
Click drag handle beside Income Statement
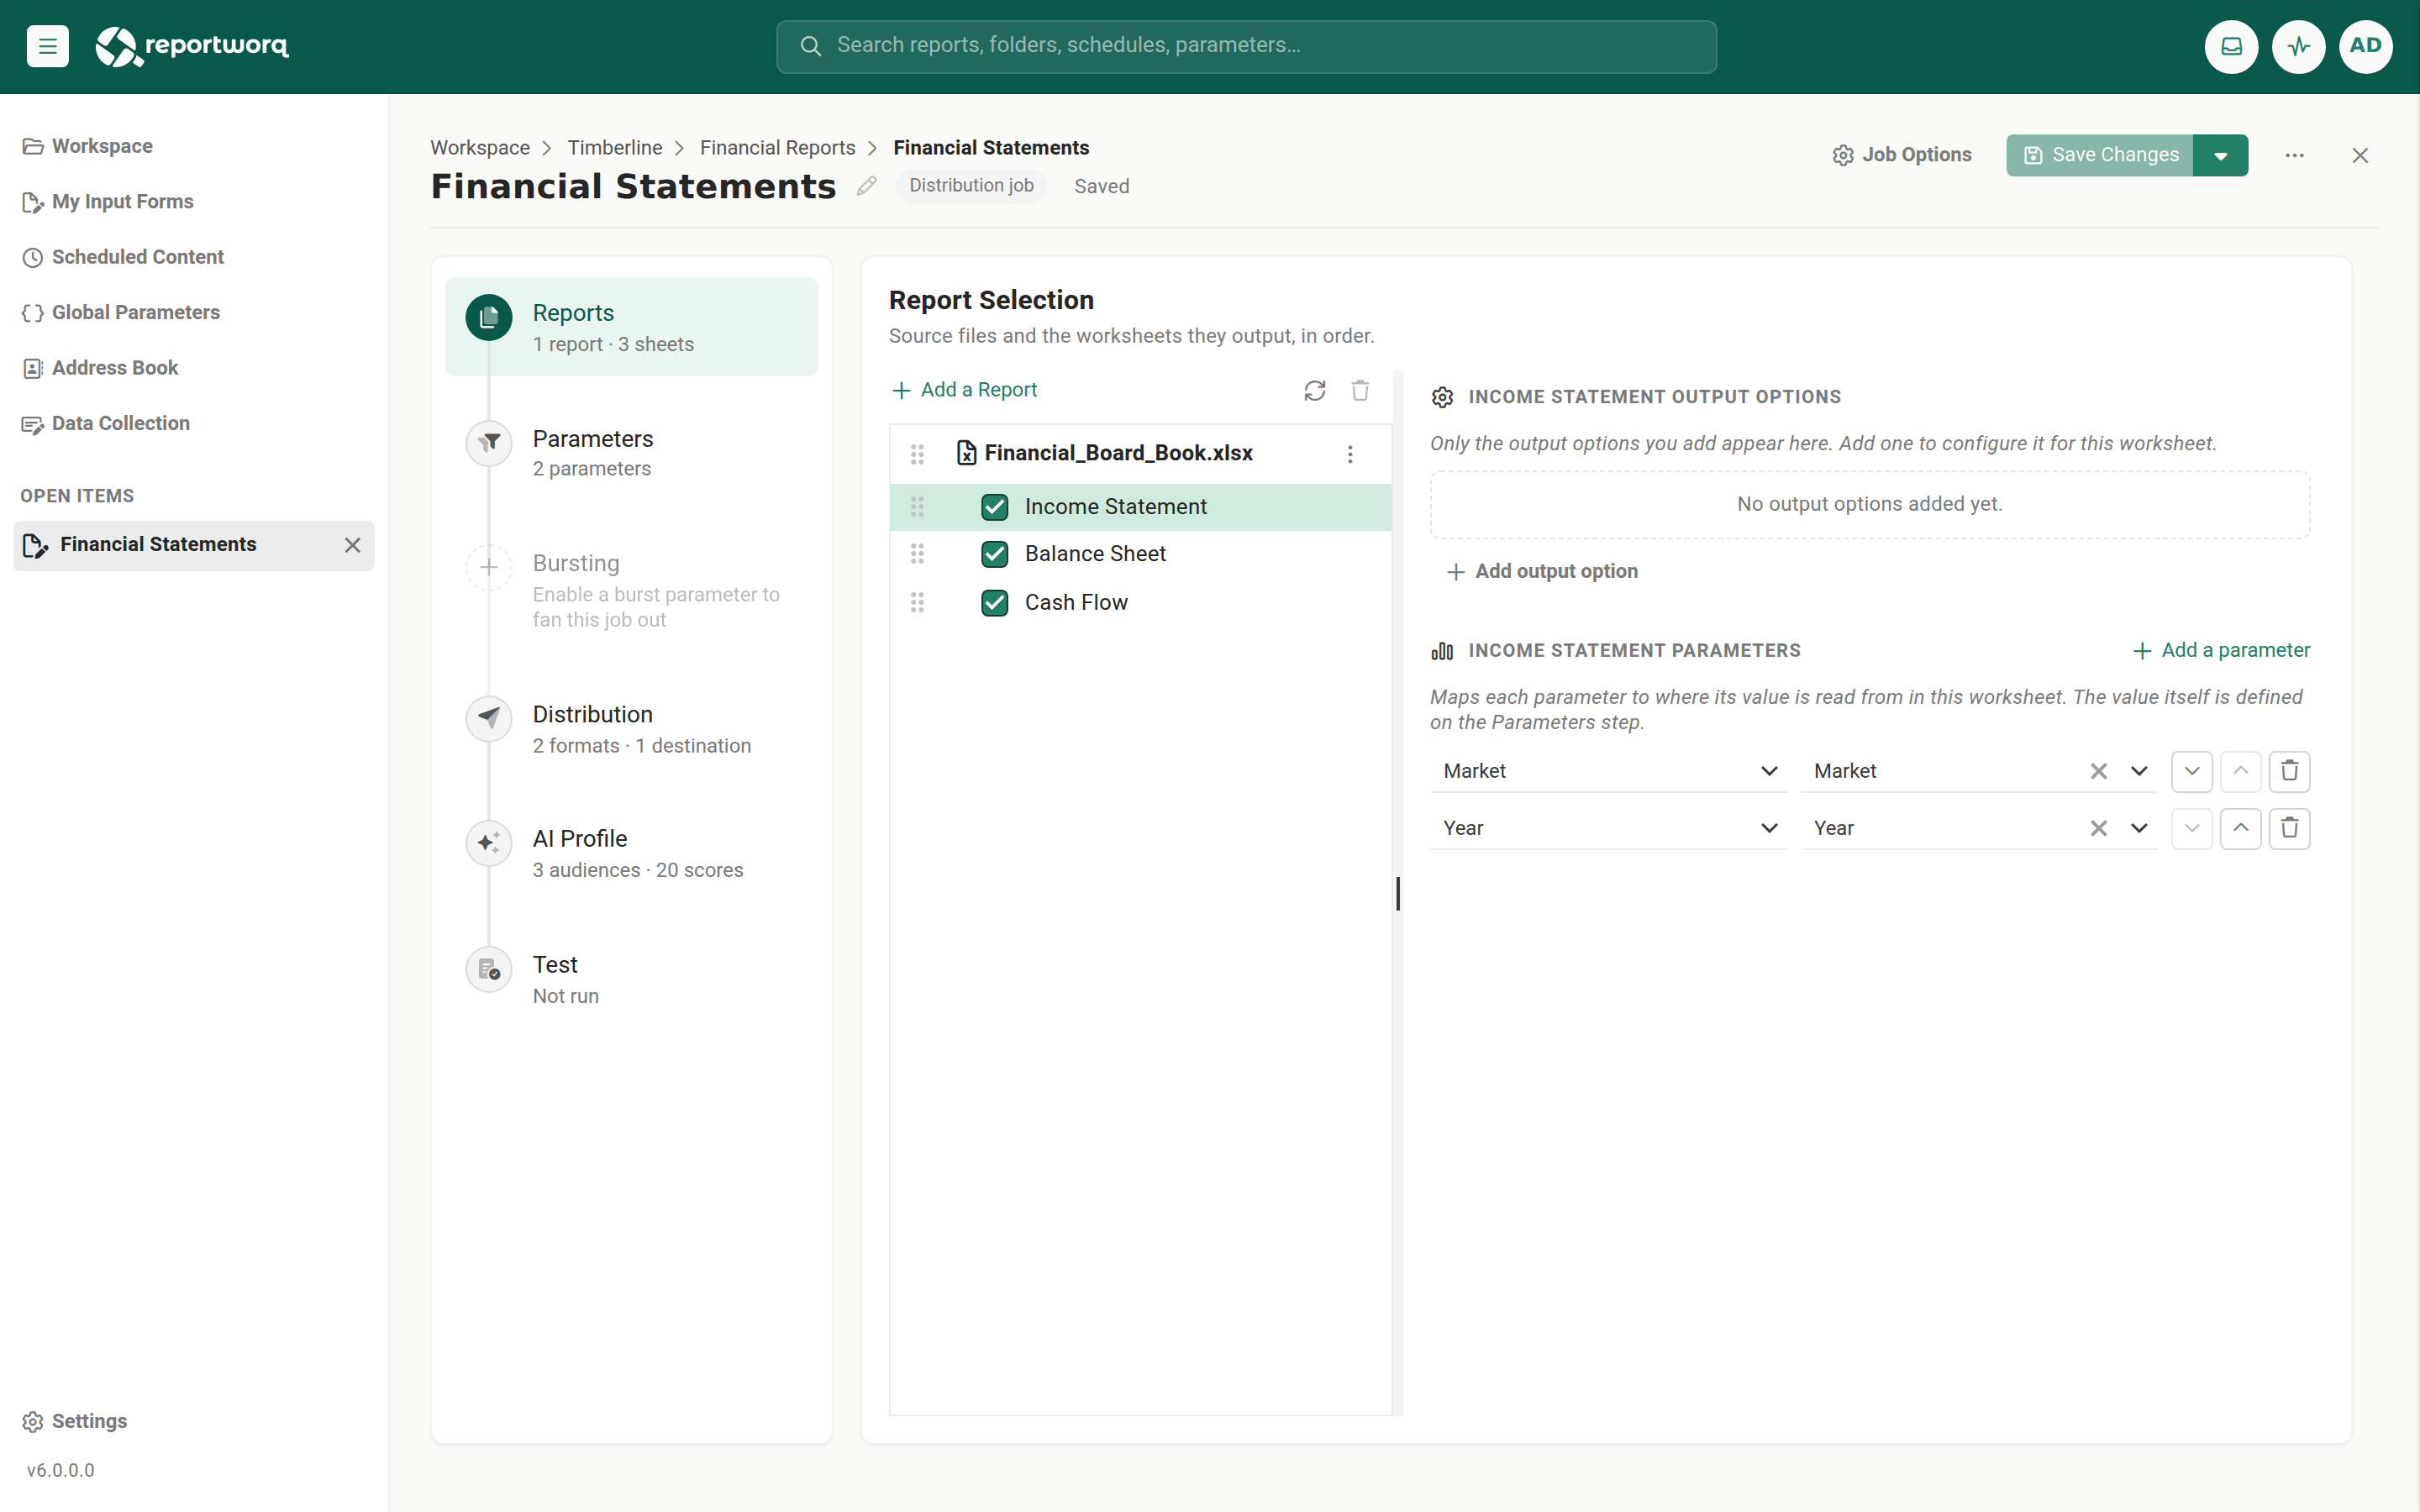click(917, 507)
